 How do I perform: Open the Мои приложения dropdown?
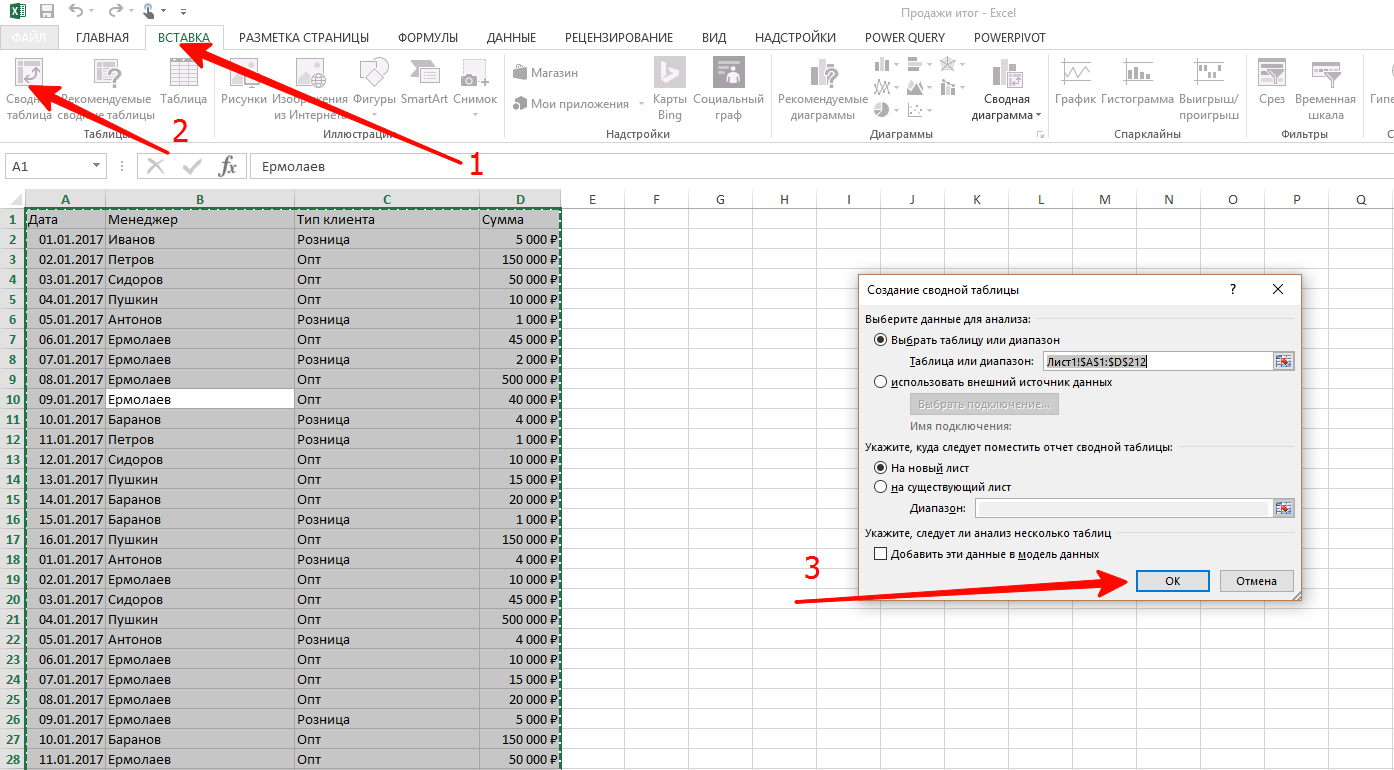(x=640, y=104)
